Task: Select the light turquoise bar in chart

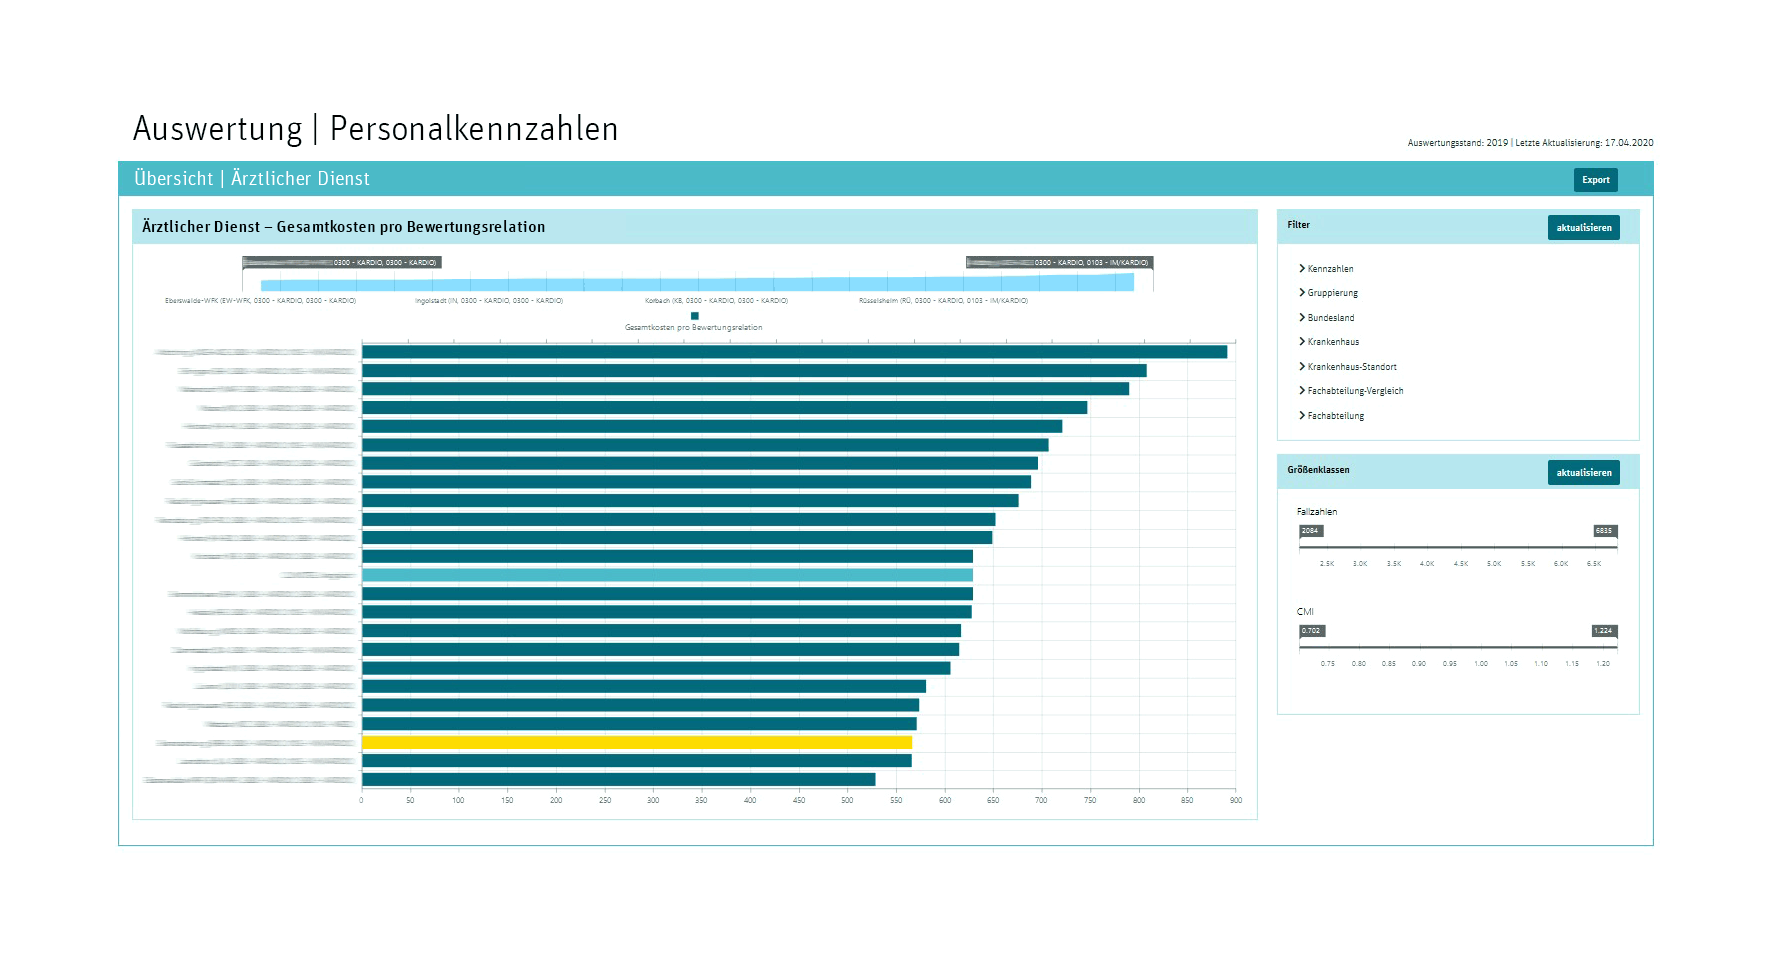Action: 666,575
